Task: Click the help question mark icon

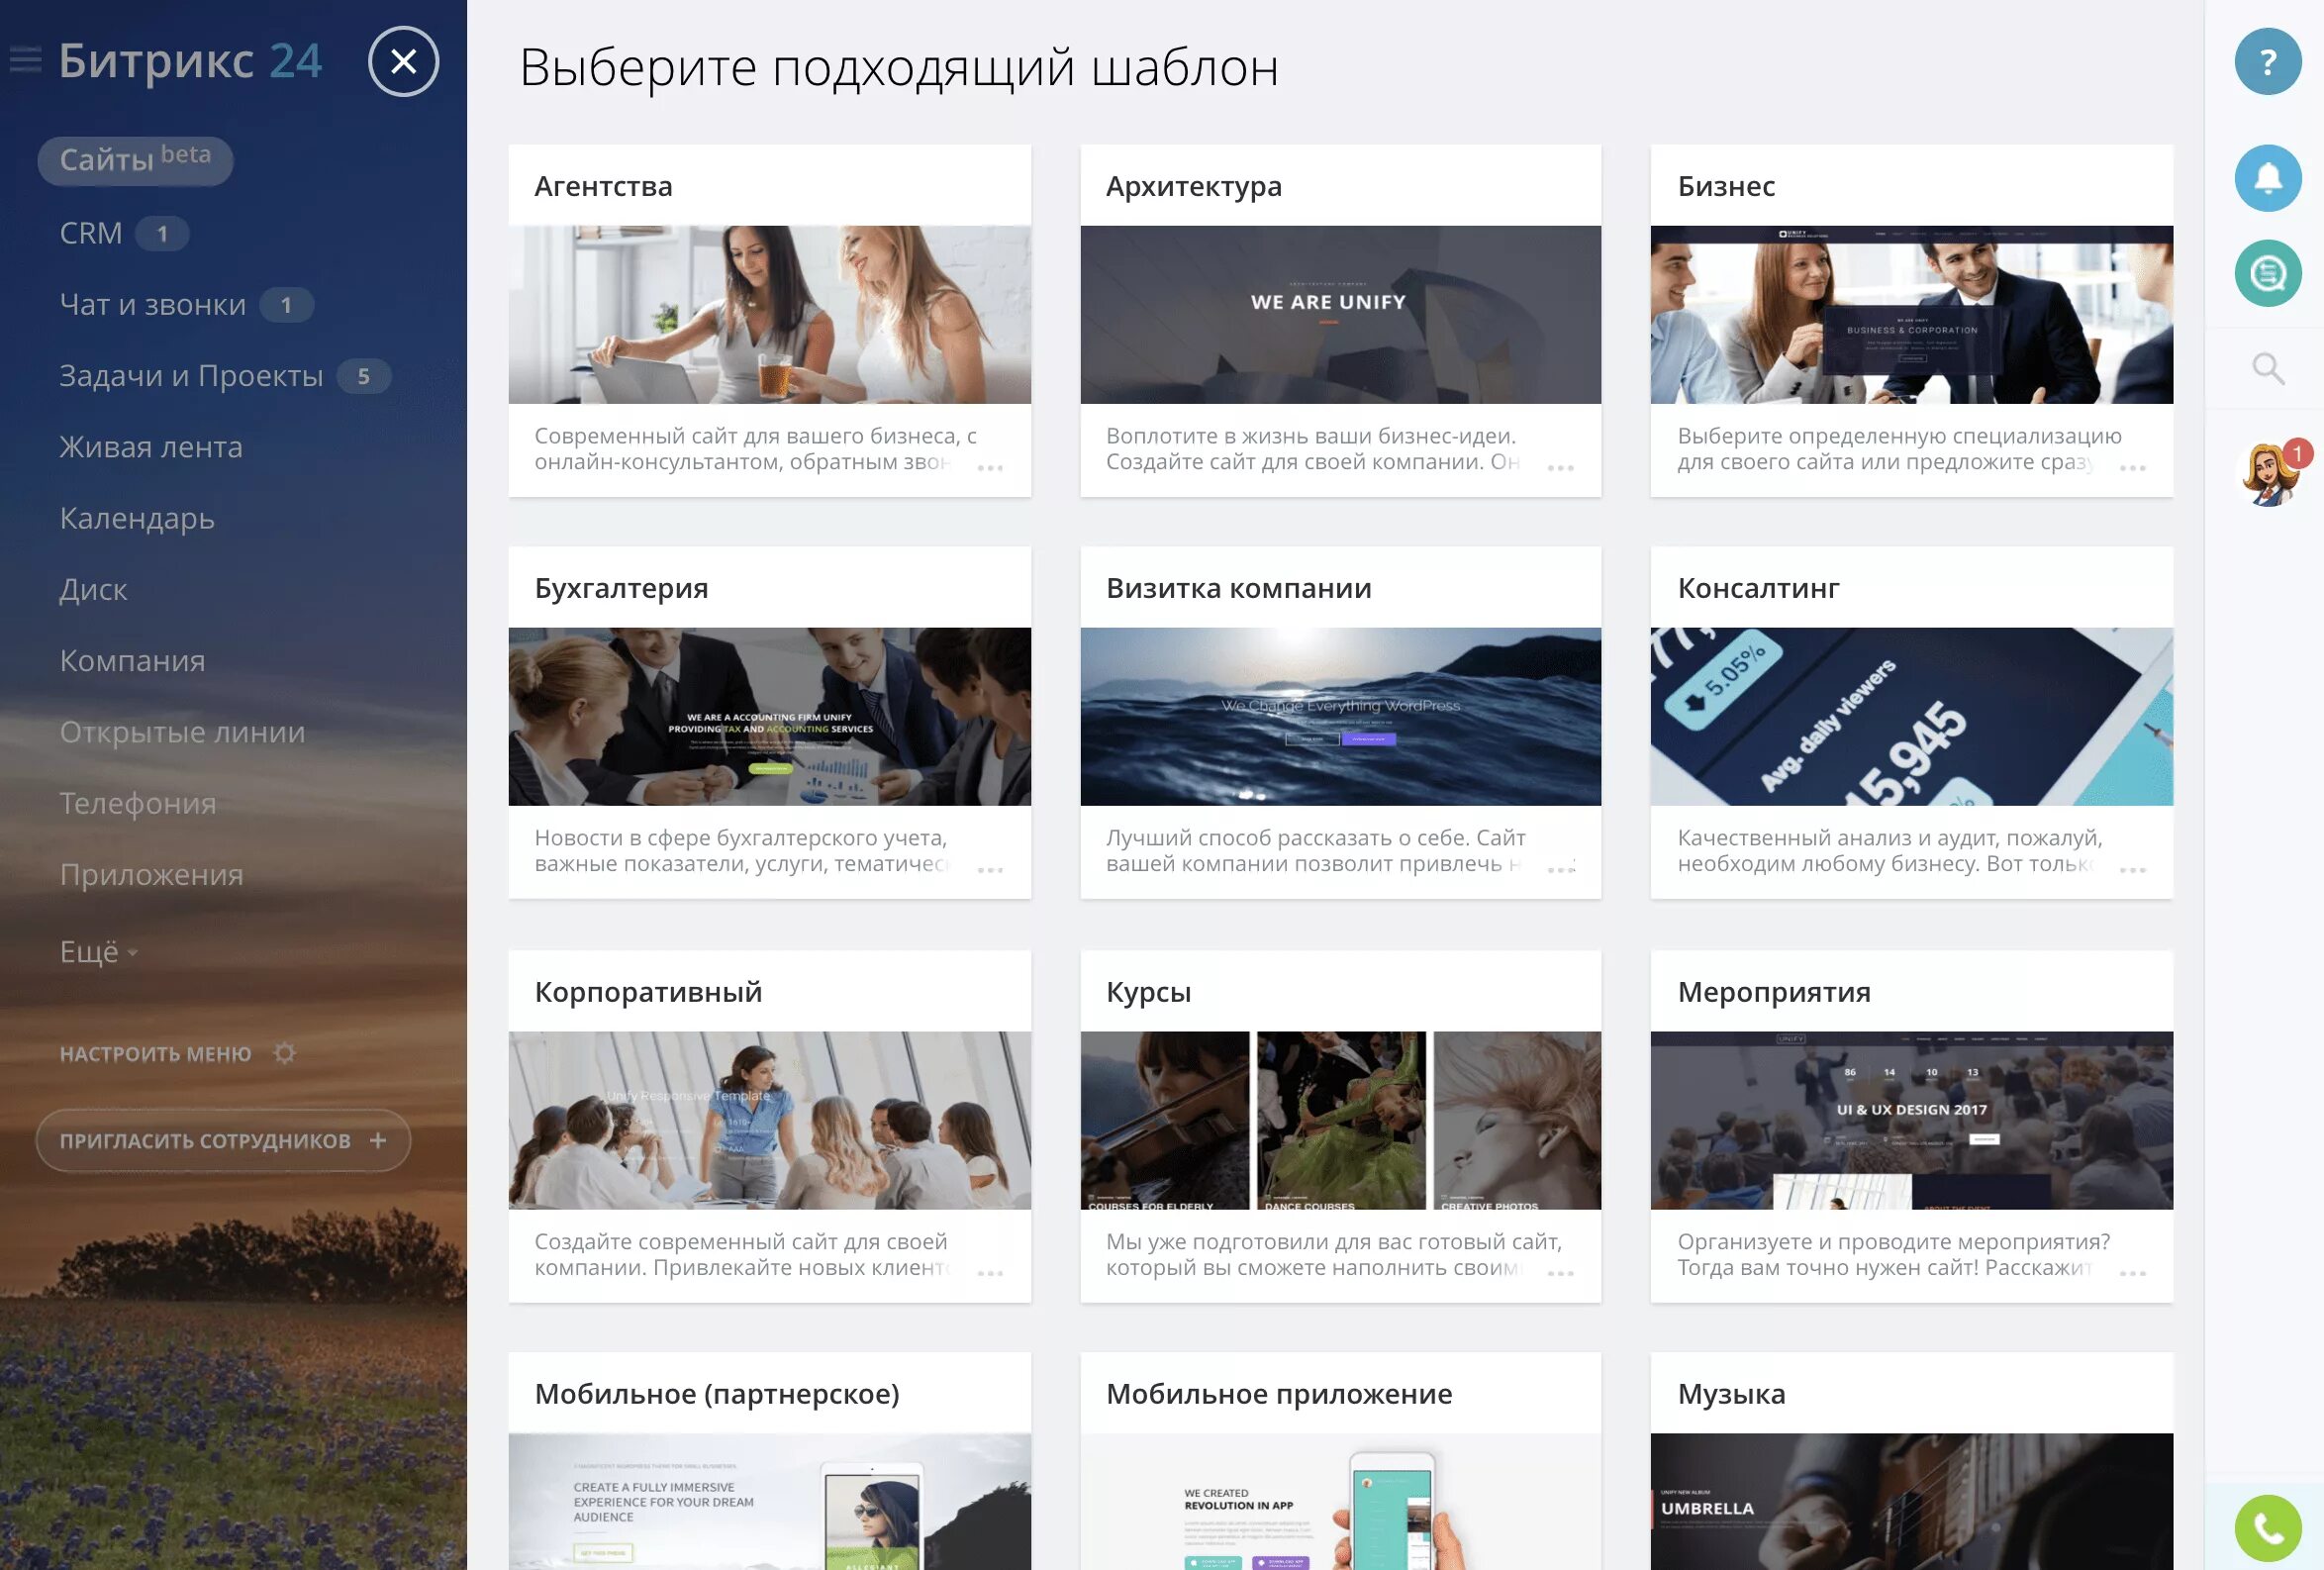Action: pos(2267,62)
